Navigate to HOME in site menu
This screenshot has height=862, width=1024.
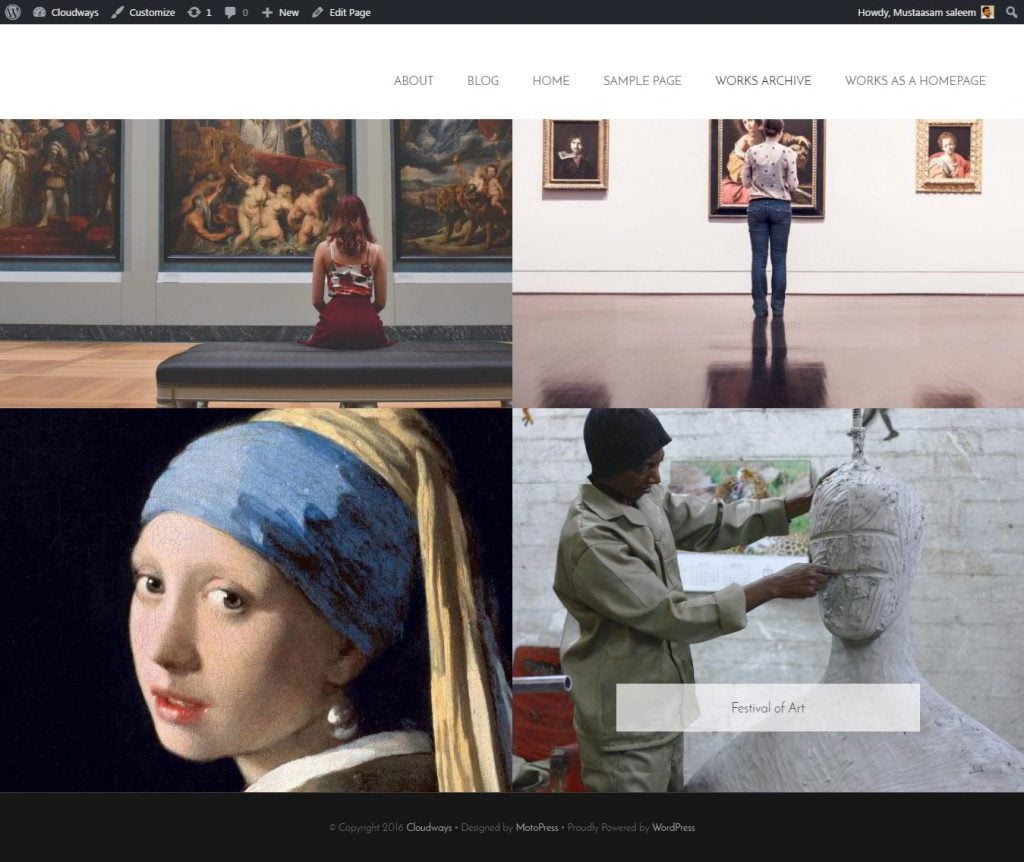pyautogui.click(x=551, y=81)
